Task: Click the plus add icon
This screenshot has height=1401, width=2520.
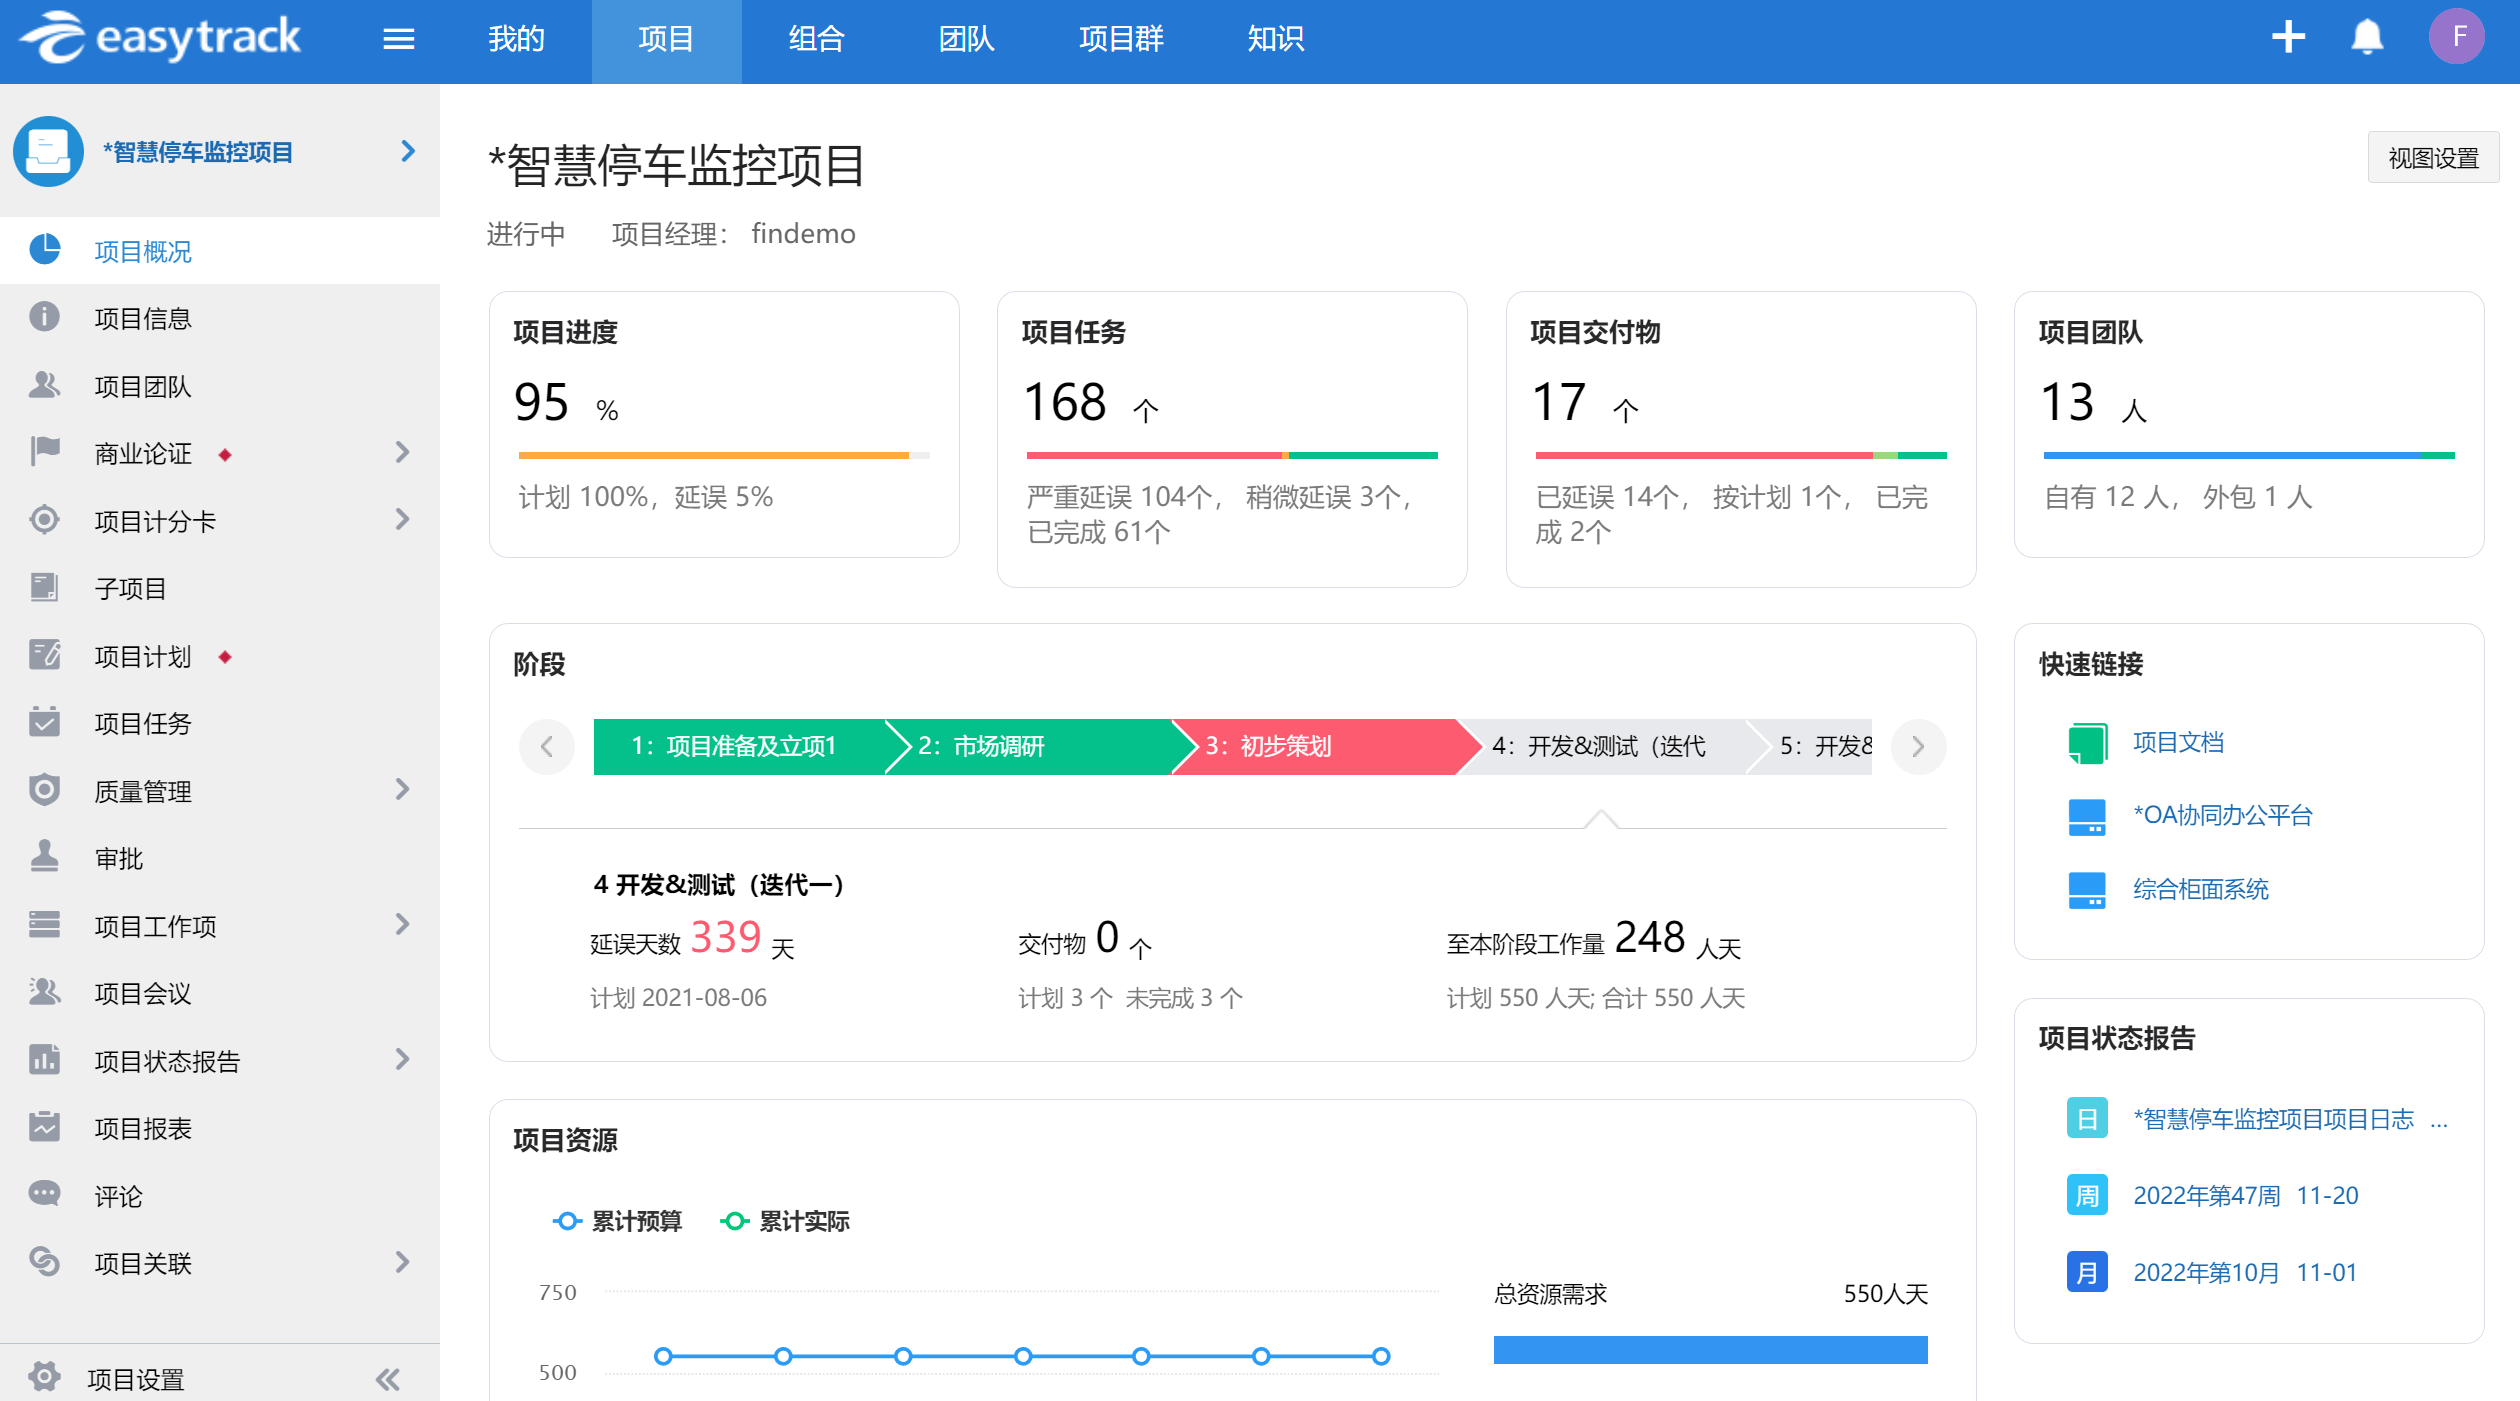Action: [2288, 38]
